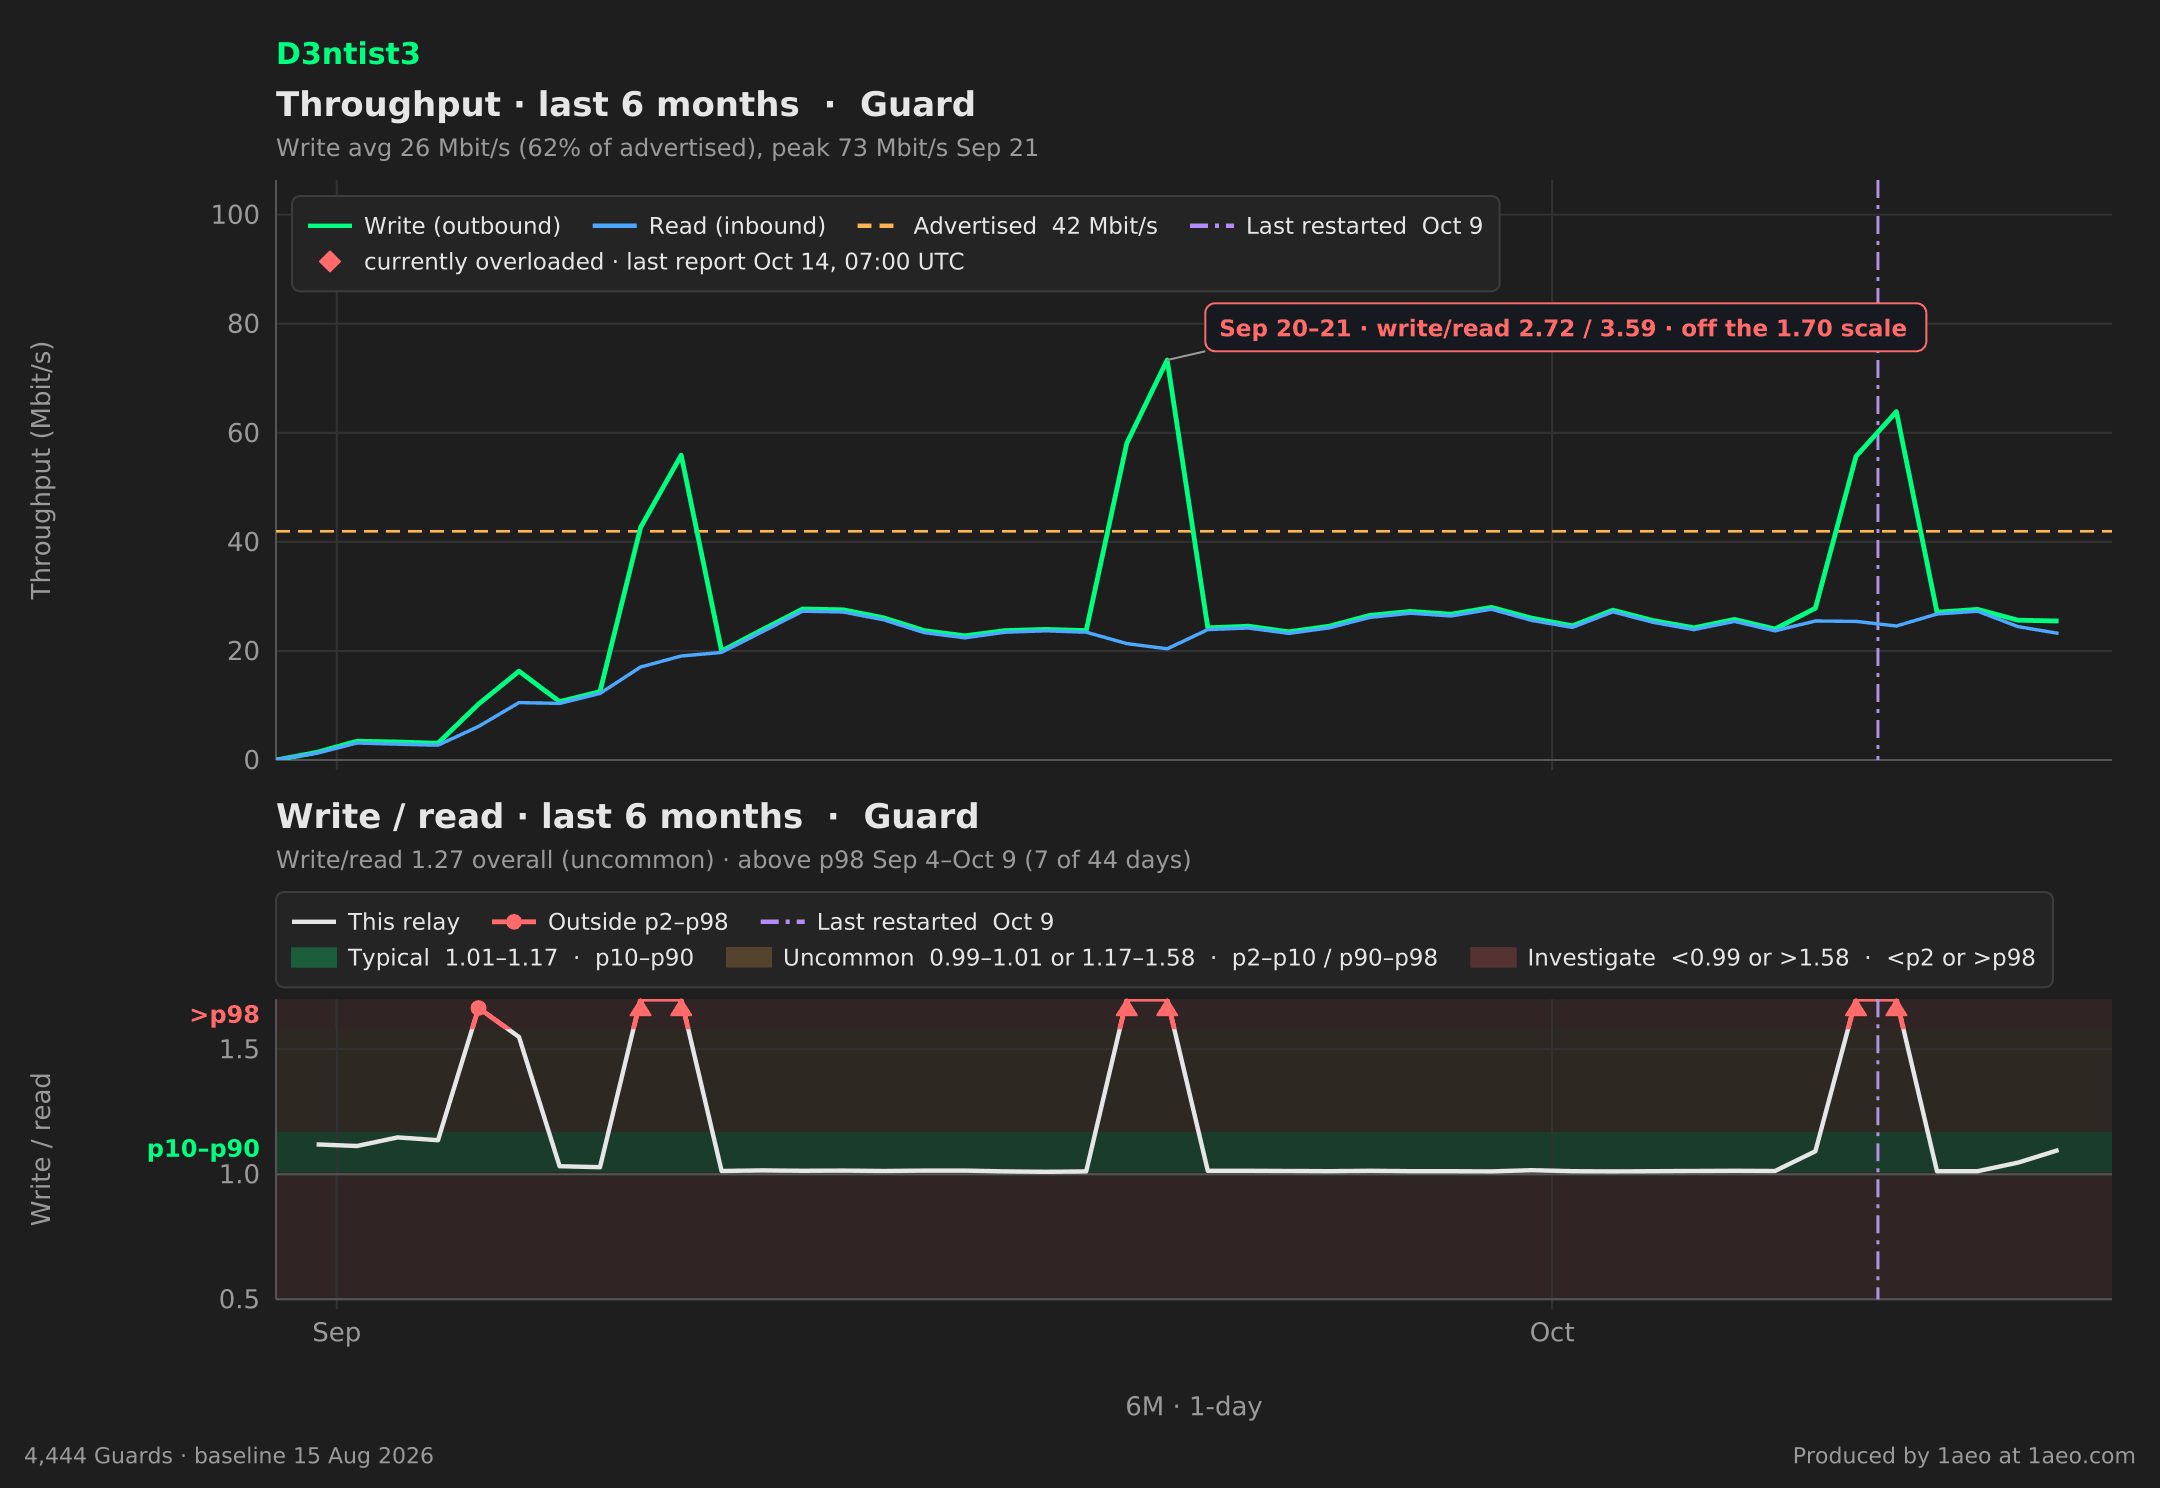
Task: Click the Investigate <0.99 or >1.58 label
Action: pos(1781,958)
